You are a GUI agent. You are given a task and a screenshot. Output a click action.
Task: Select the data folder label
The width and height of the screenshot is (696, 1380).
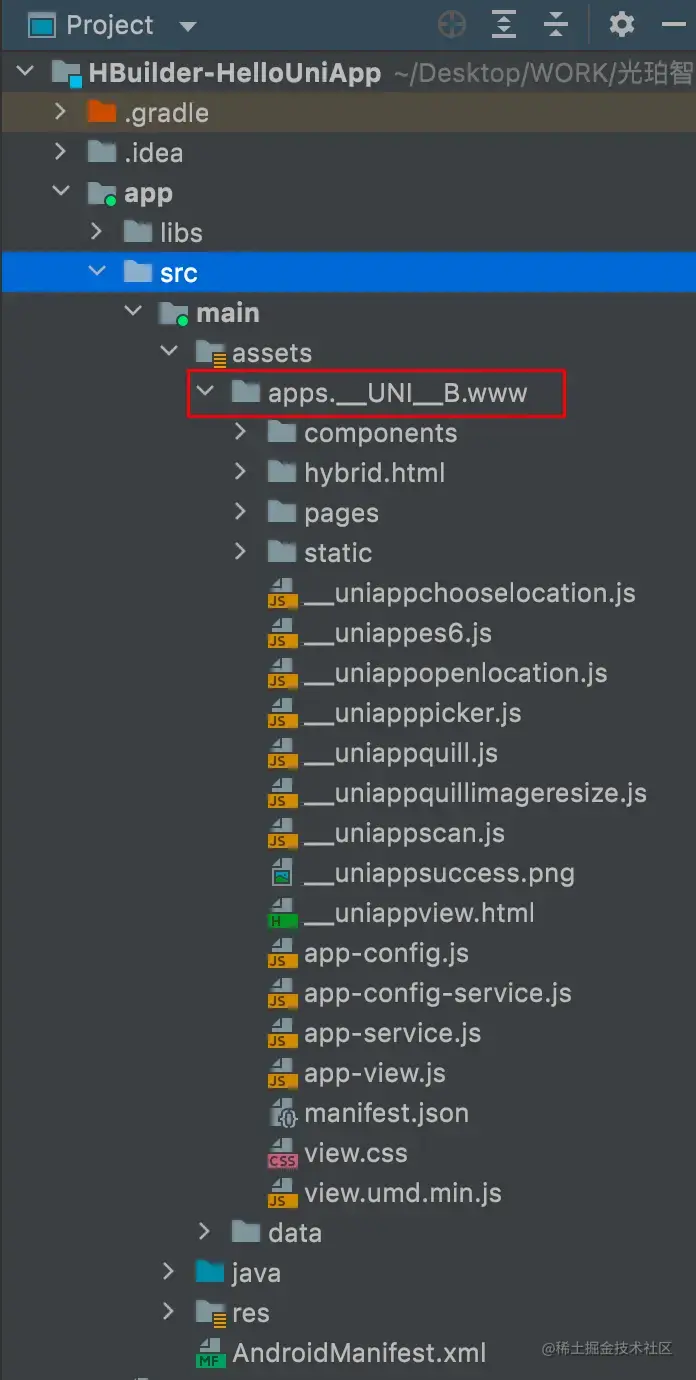click(295, 1233)
